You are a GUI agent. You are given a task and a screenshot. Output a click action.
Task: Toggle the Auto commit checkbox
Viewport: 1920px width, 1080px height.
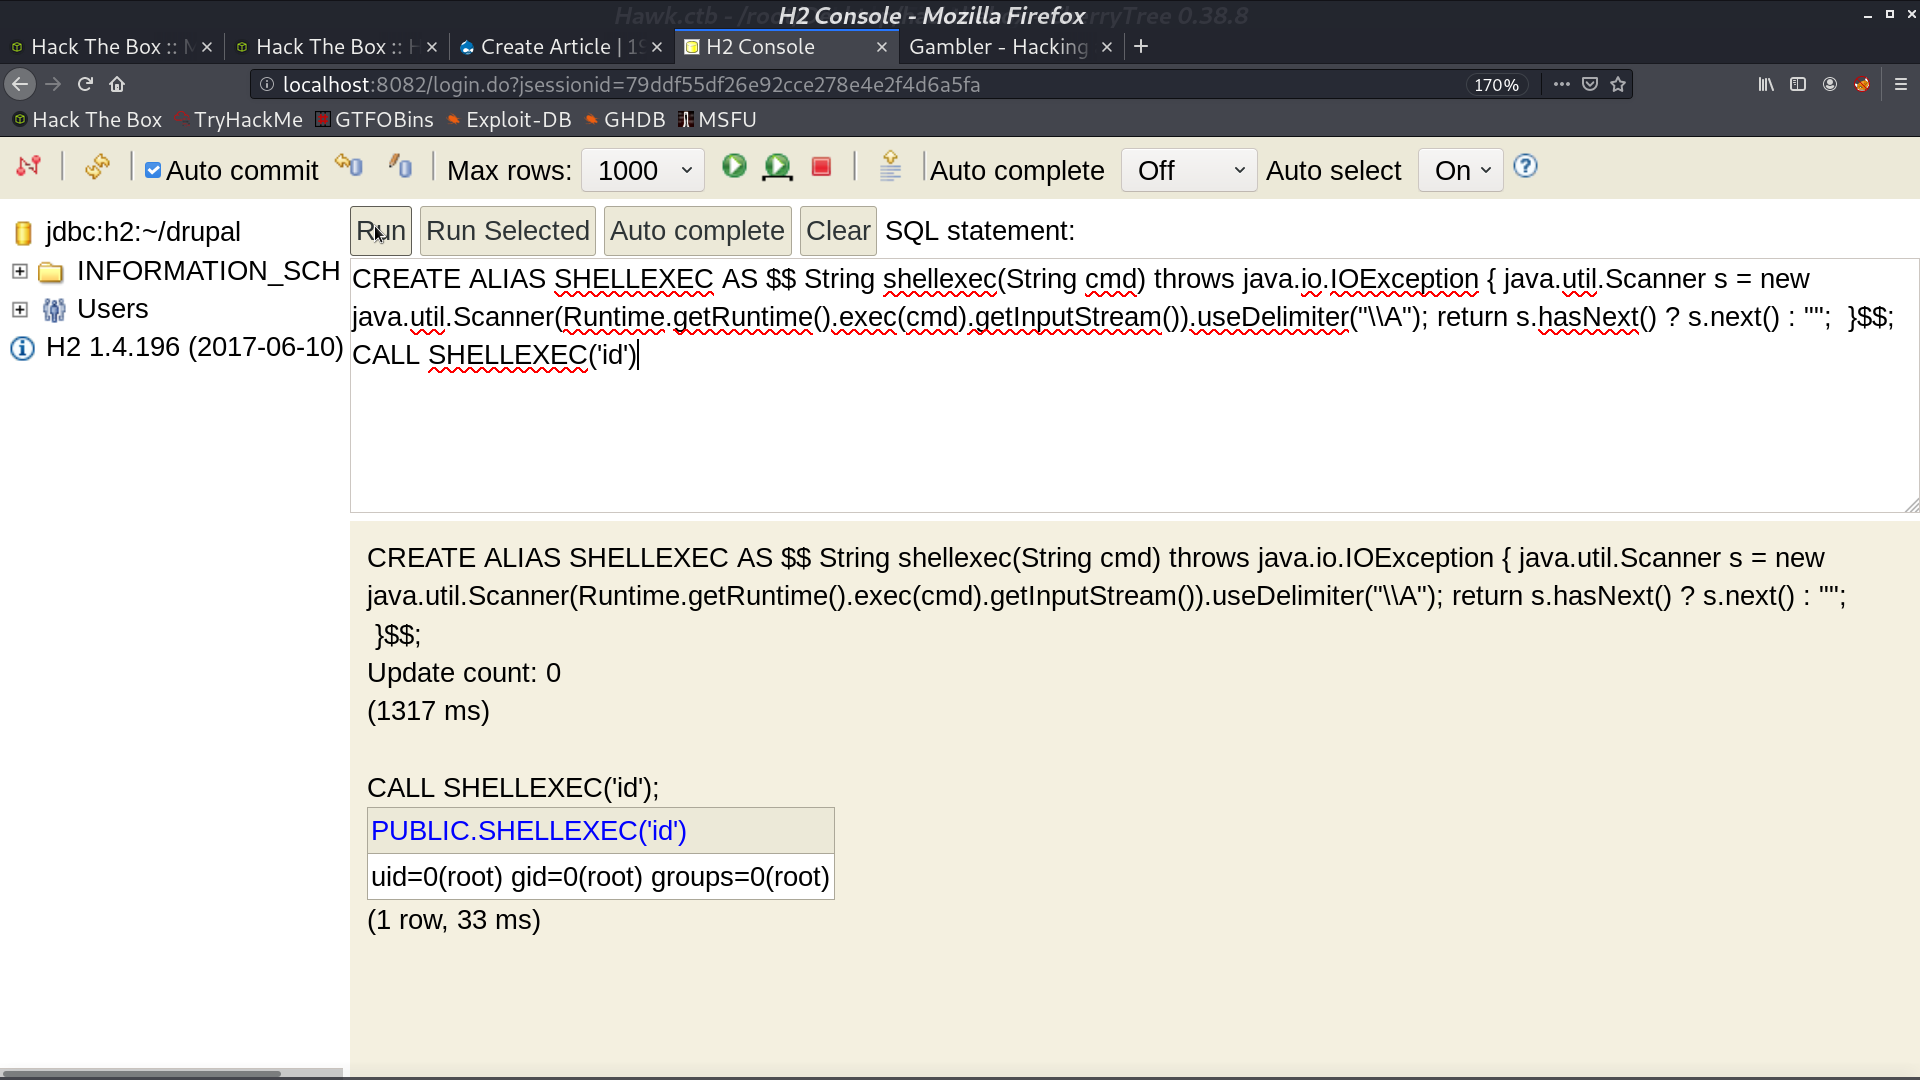pos(153,171)
